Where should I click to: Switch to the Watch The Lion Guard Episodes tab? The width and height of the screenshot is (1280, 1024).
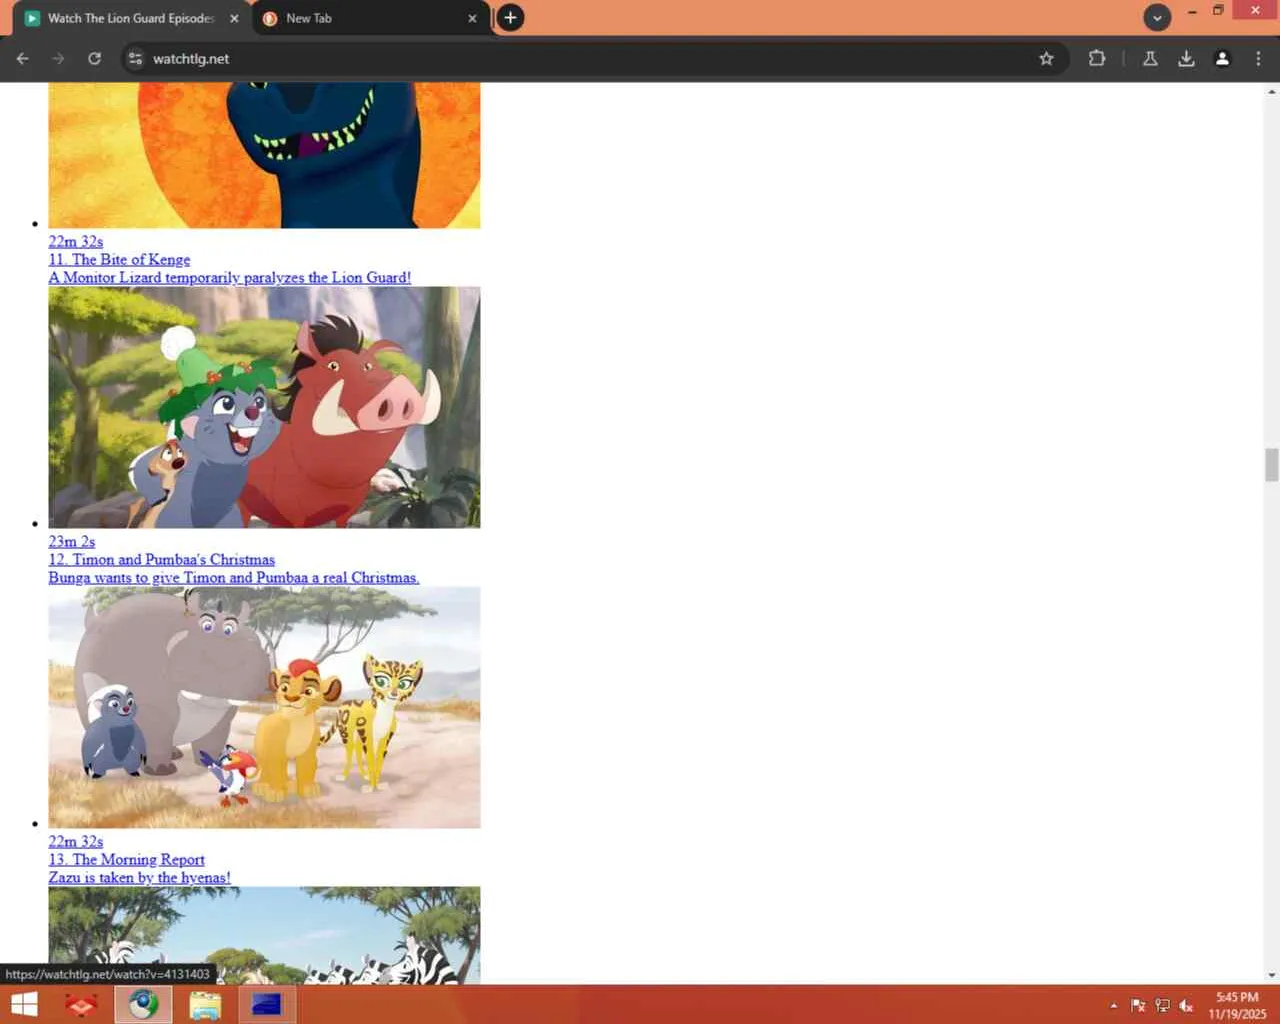pyautogui.click(x=130, y=18)
